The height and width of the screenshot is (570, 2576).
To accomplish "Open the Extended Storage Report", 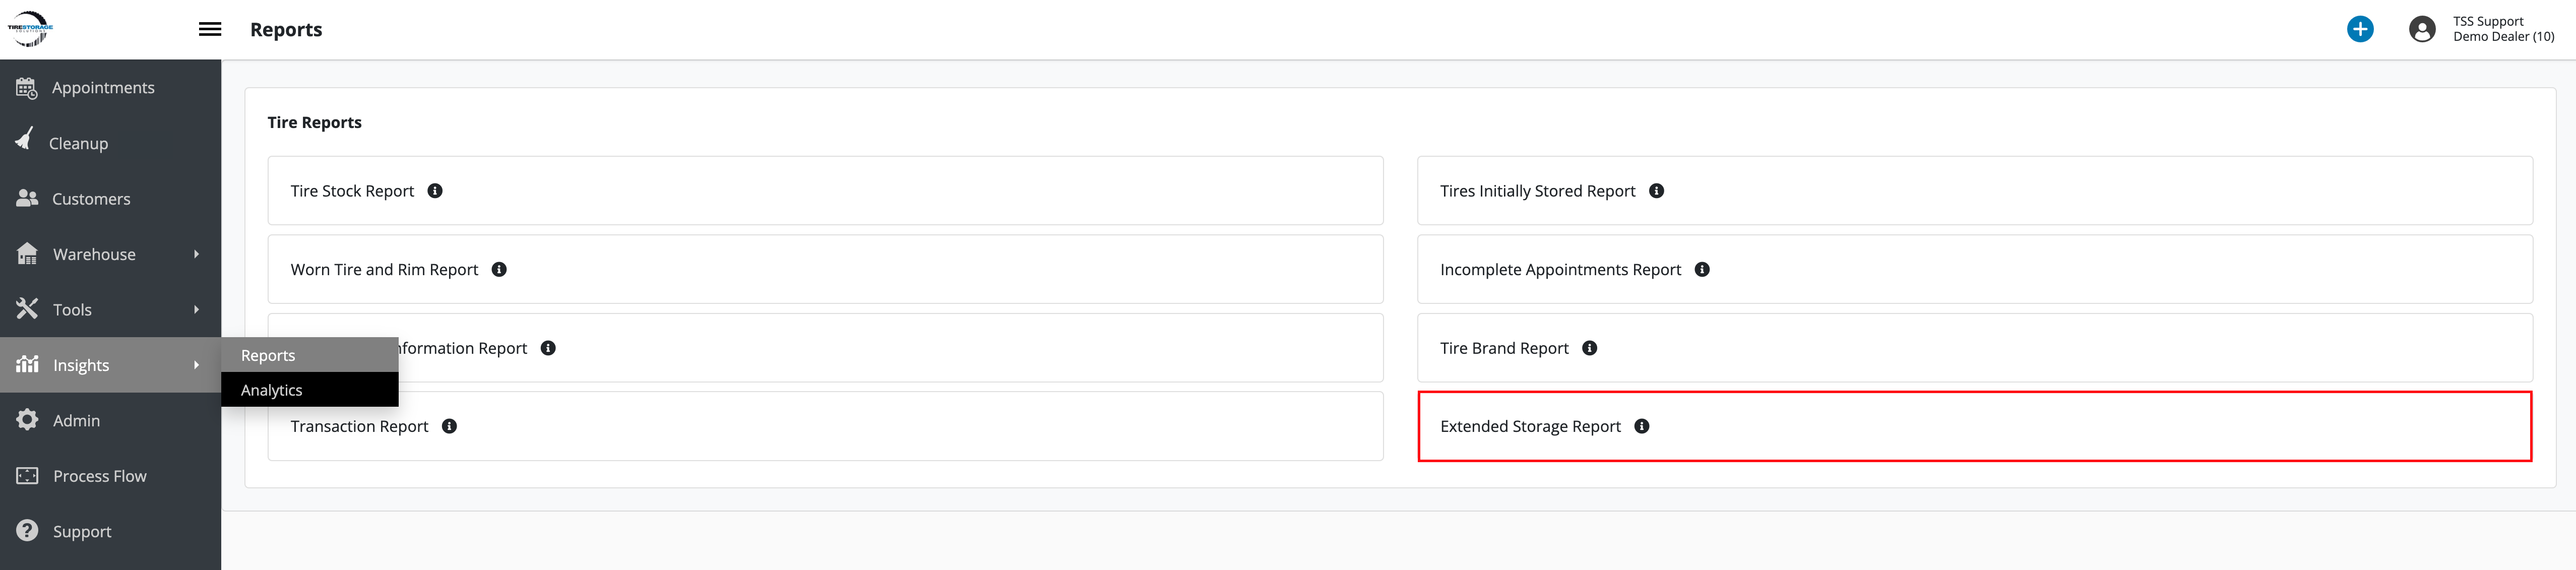I will 1530,426.
